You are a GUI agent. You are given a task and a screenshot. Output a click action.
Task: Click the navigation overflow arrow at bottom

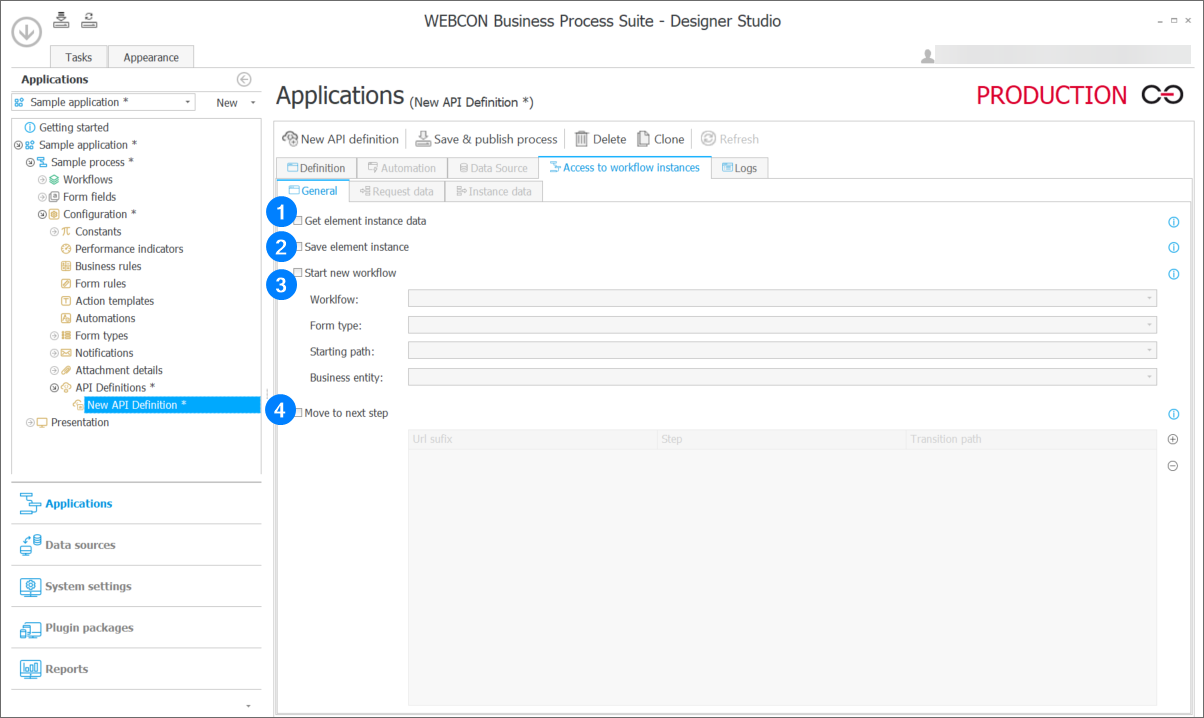click(x=247, y=706)
